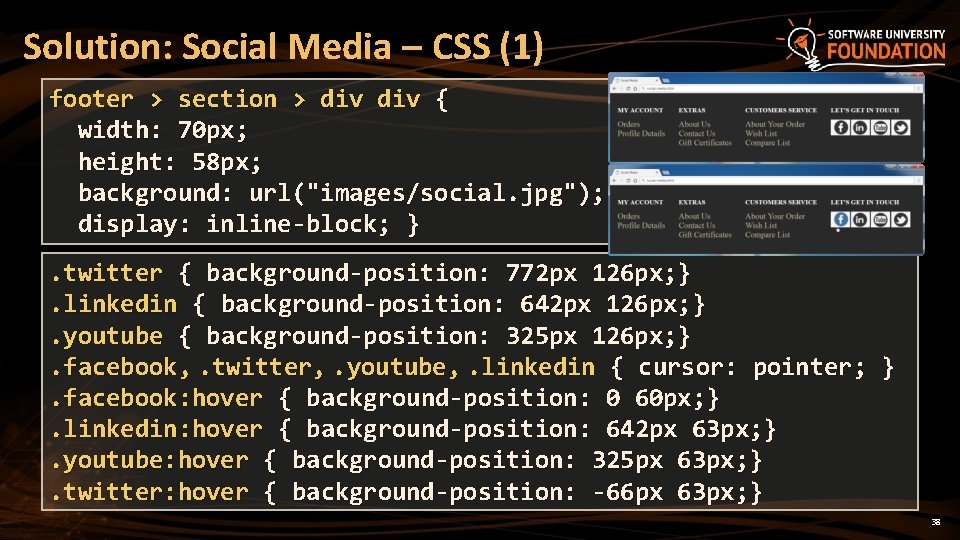This screenshot has width=960, height=540.
Task: Open Orders link in lower browser
Action: pos(629,216)
